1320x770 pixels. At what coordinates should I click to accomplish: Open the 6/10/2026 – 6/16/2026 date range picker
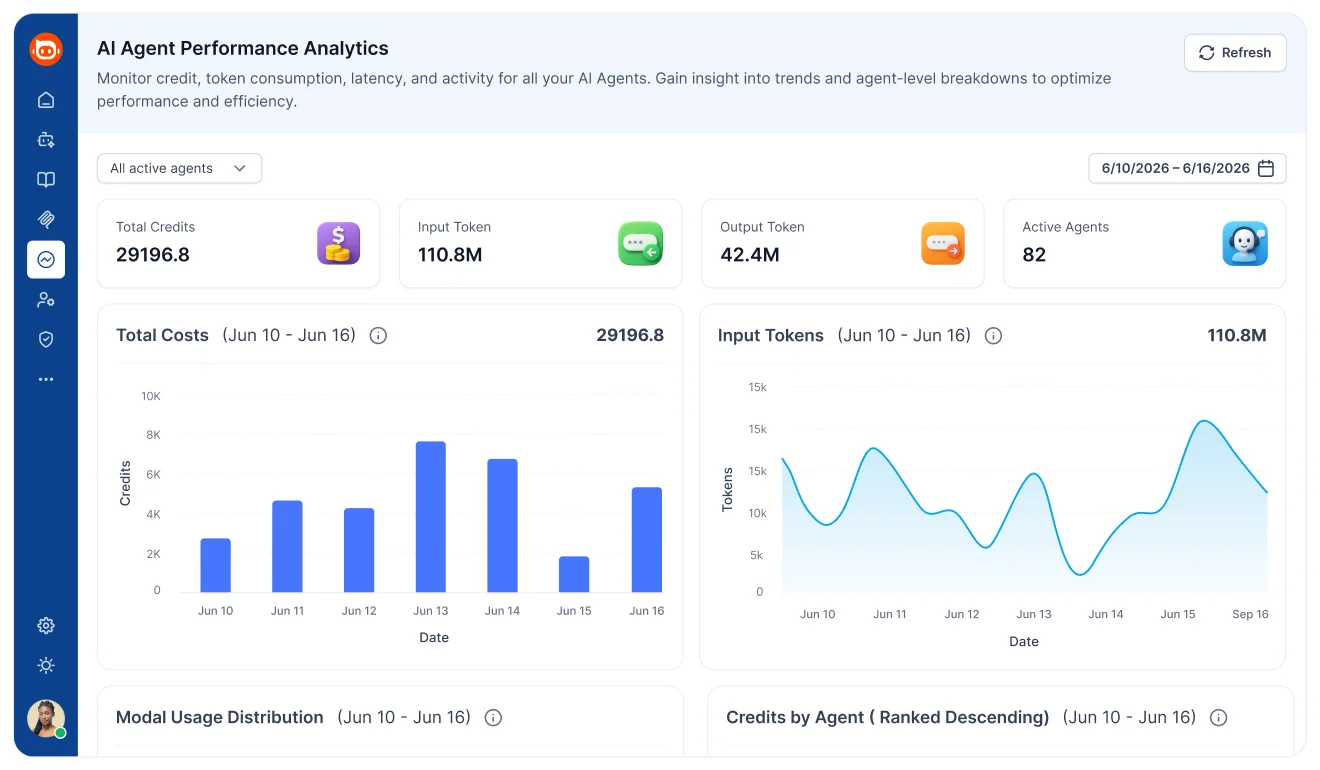[x=1187, y=168]
